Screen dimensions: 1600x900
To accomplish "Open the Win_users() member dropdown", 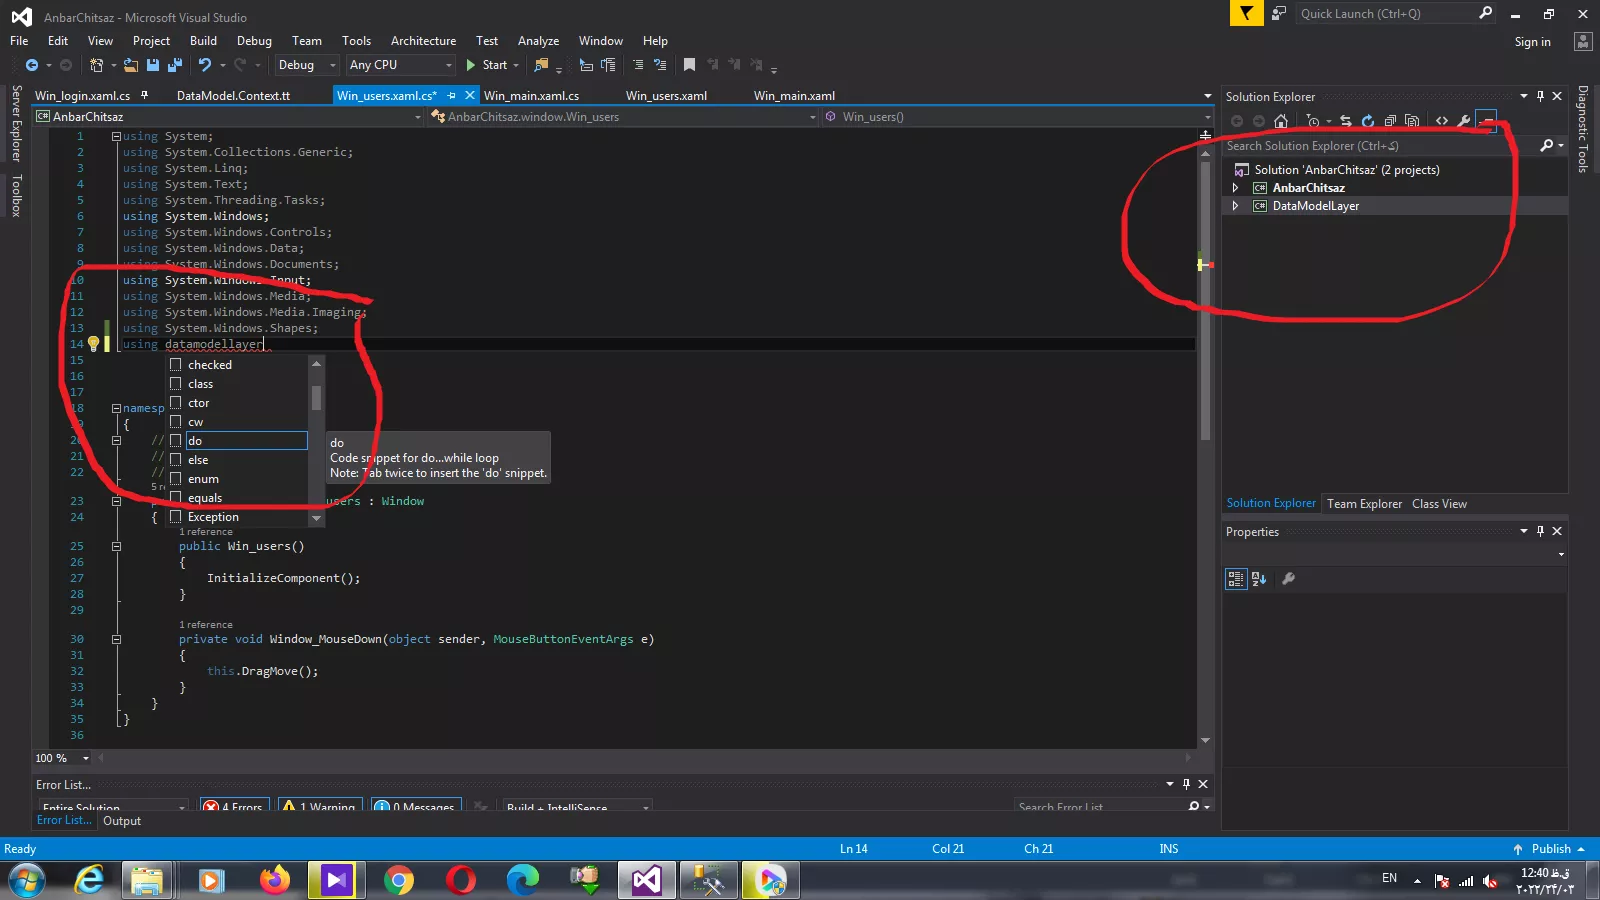I will tap(1017, 117).
